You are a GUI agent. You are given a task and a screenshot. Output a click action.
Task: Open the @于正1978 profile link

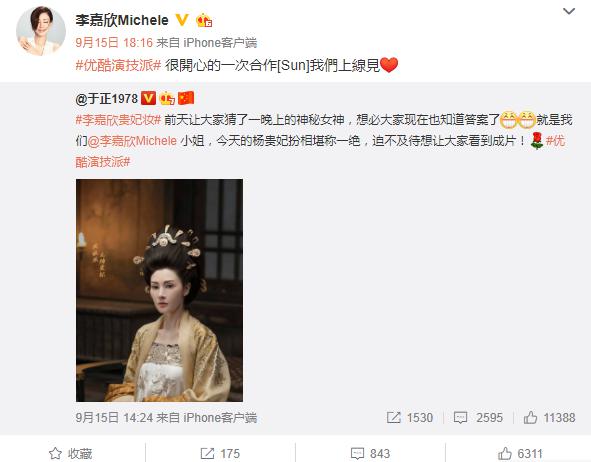point(107,99)
